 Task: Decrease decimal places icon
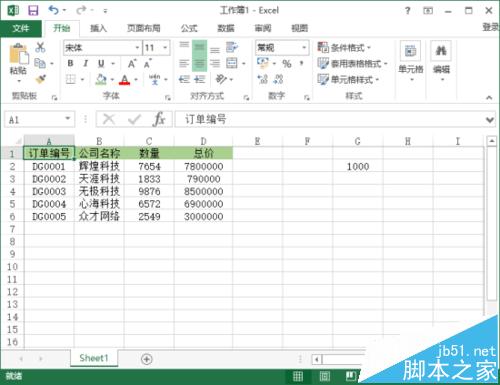[278, 79]
